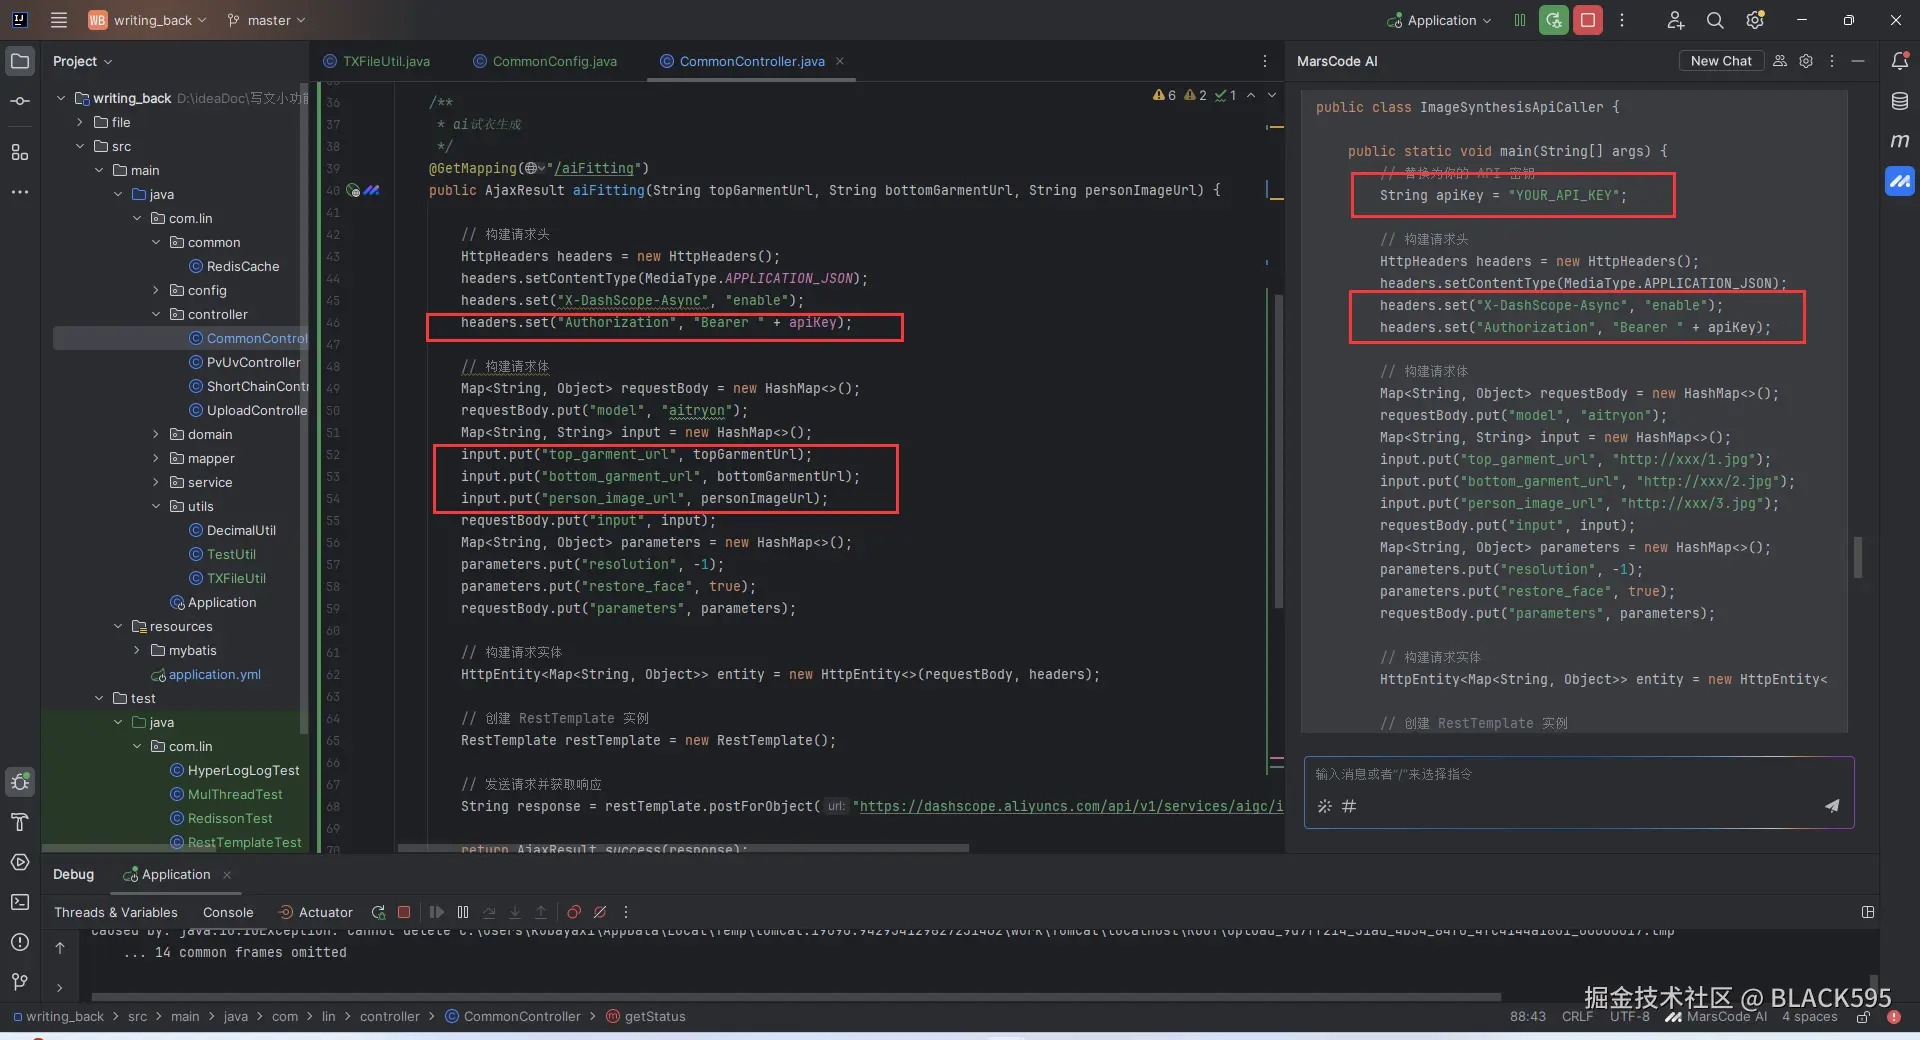
Task: Send message in MarsCode chat
Action: pyautogui.click(x=1832, y=806)
